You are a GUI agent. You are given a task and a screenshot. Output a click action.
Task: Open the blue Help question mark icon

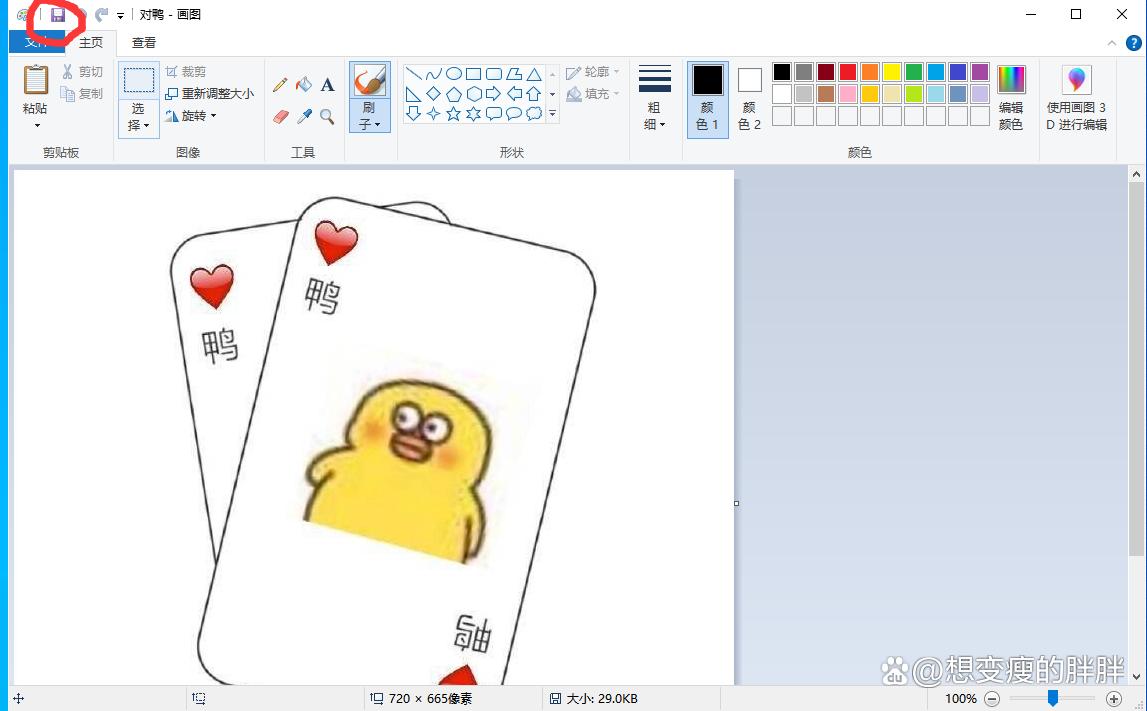(1133, 43)
